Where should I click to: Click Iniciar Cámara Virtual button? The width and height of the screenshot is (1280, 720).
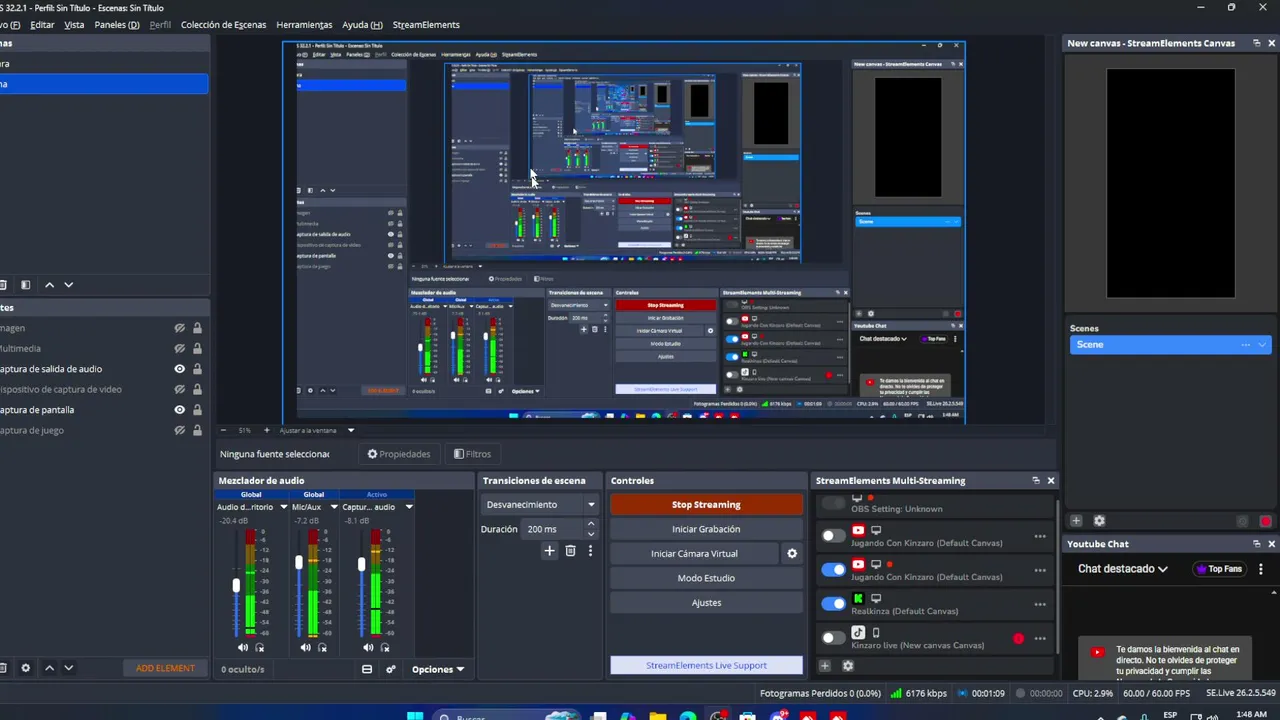click(694, 553)
